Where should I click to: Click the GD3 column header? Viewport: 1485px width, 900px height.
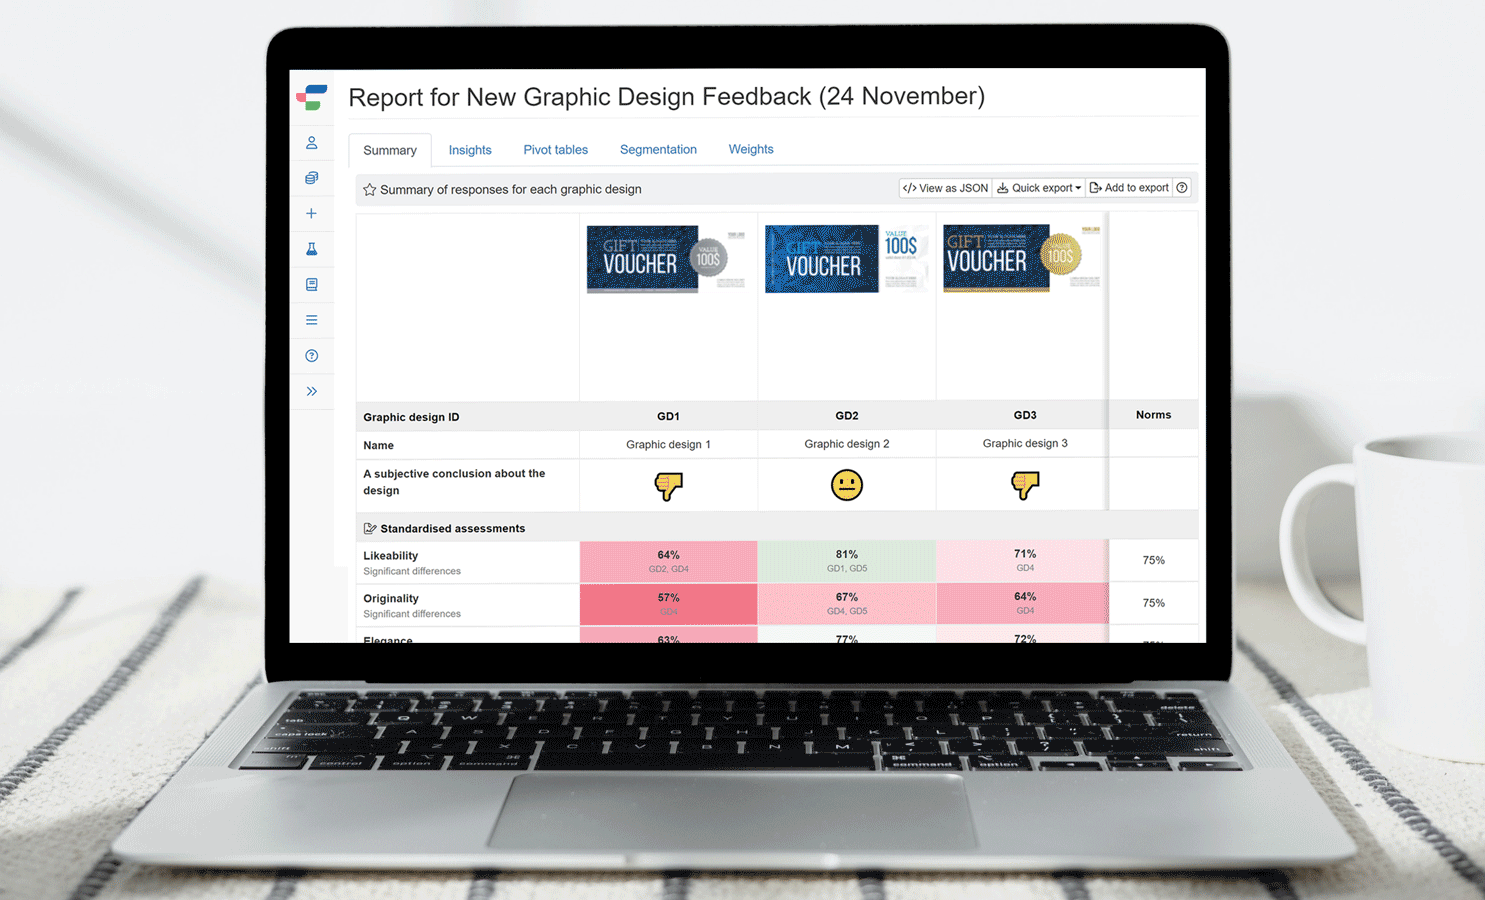1025,415
